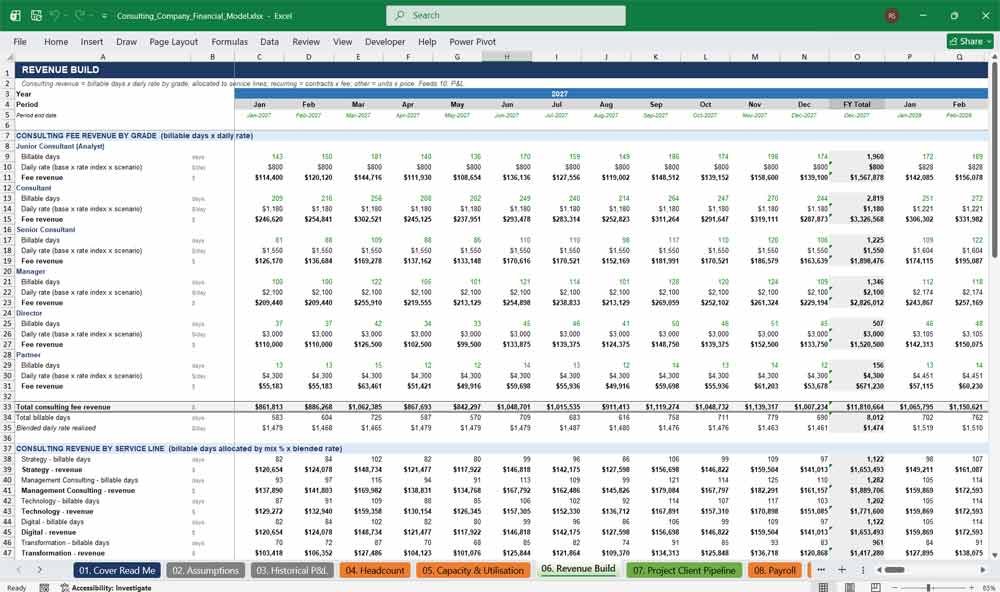The image size is (1000, 592).
Task: Open the 04. Headcount sheet tab
Action: pos(375,570)
